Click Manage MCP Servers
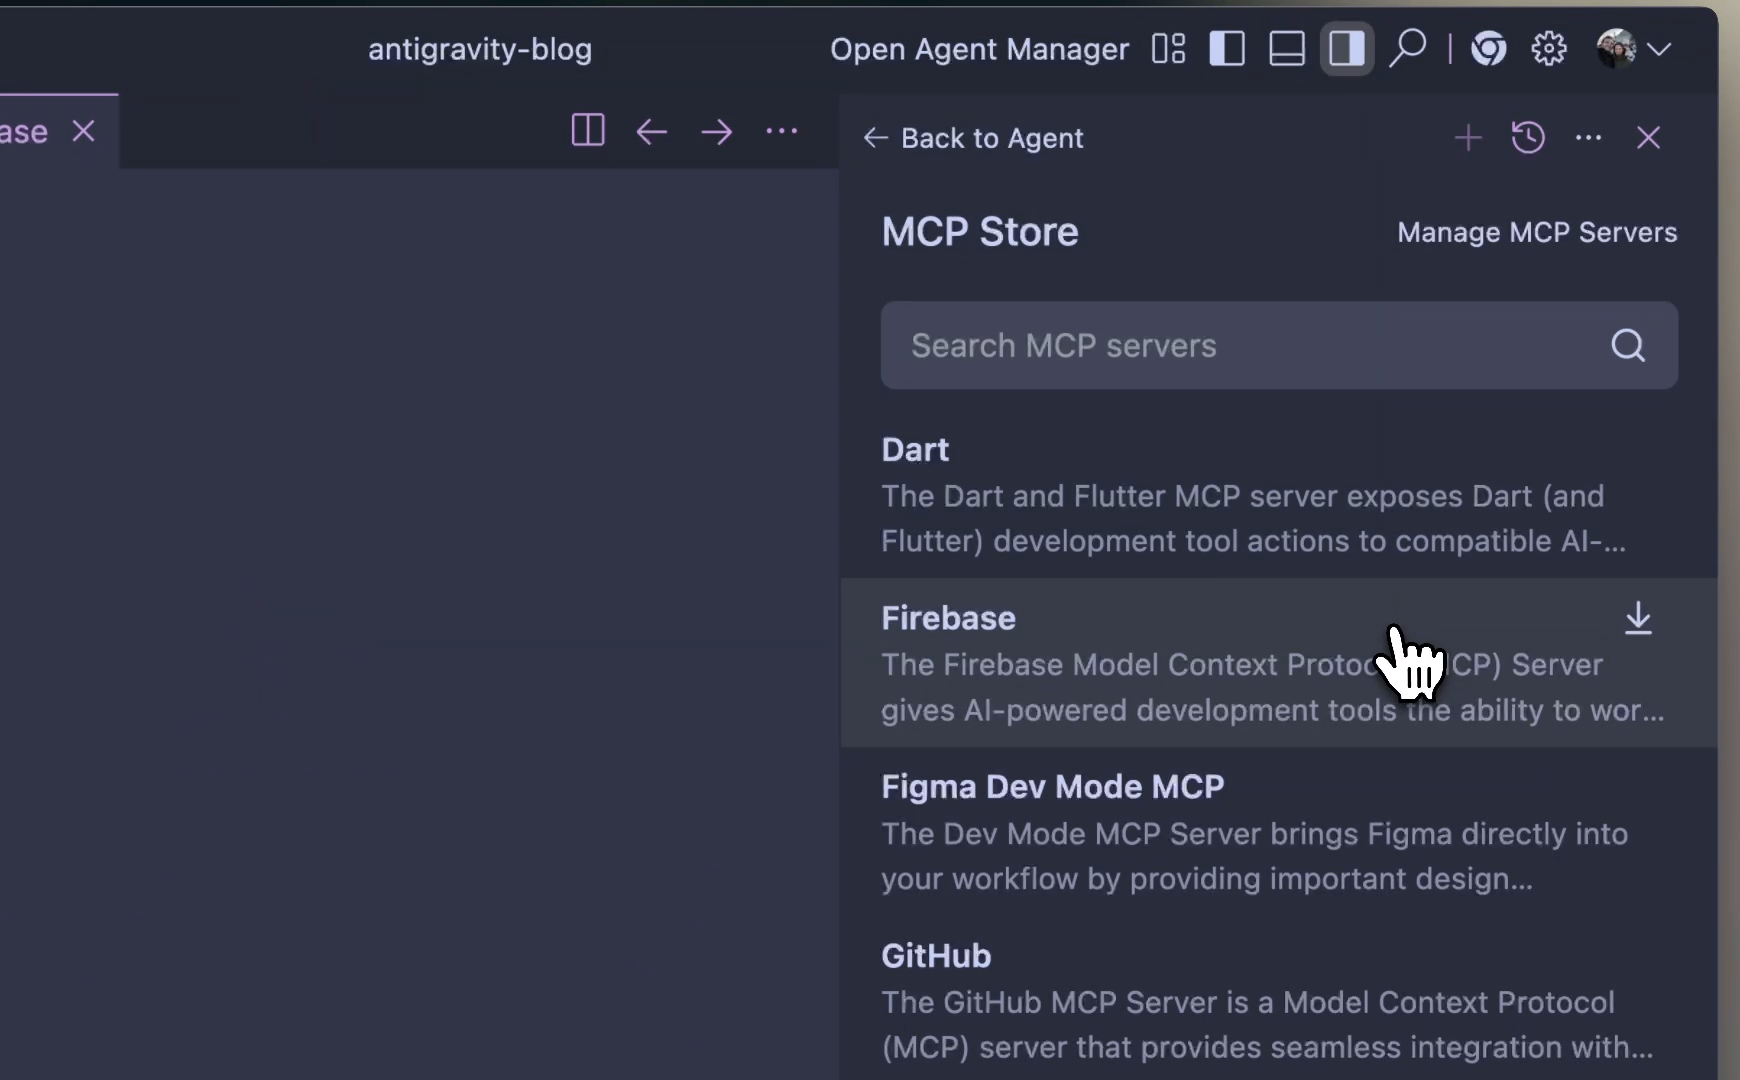 (x=1537, y=232)
